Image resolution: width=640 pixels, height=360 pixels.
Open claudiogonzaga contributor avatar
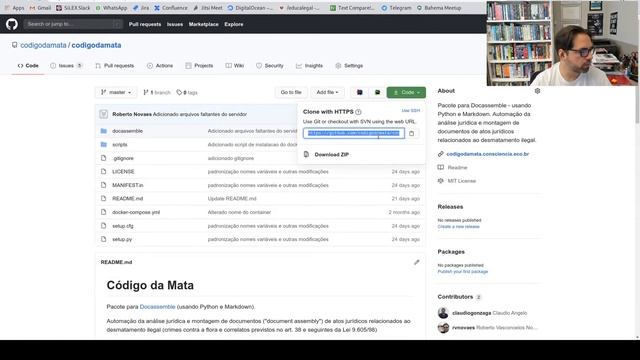pyautogui.click(x=443, y=313)
